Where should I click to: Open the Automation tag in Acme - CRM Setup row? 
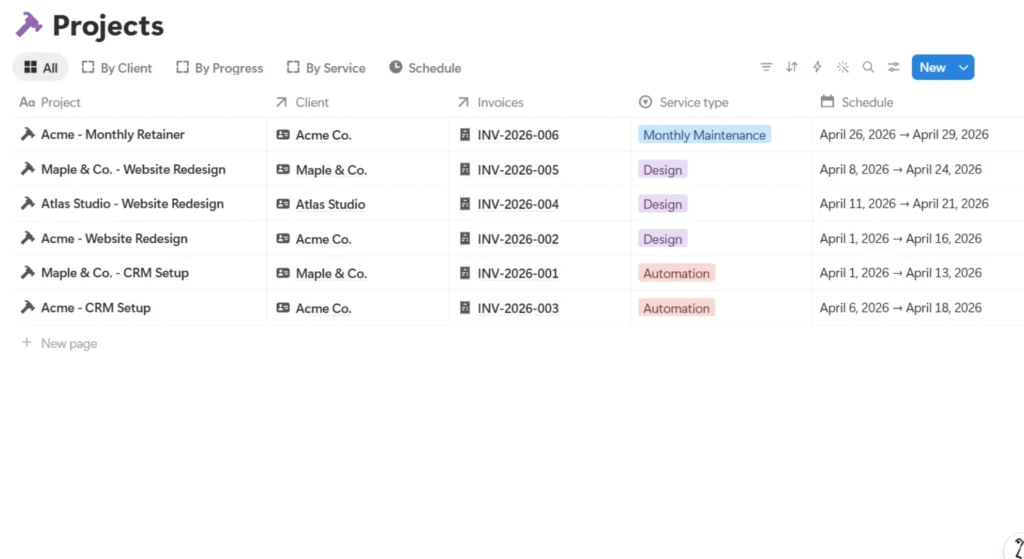pos(677,308)
